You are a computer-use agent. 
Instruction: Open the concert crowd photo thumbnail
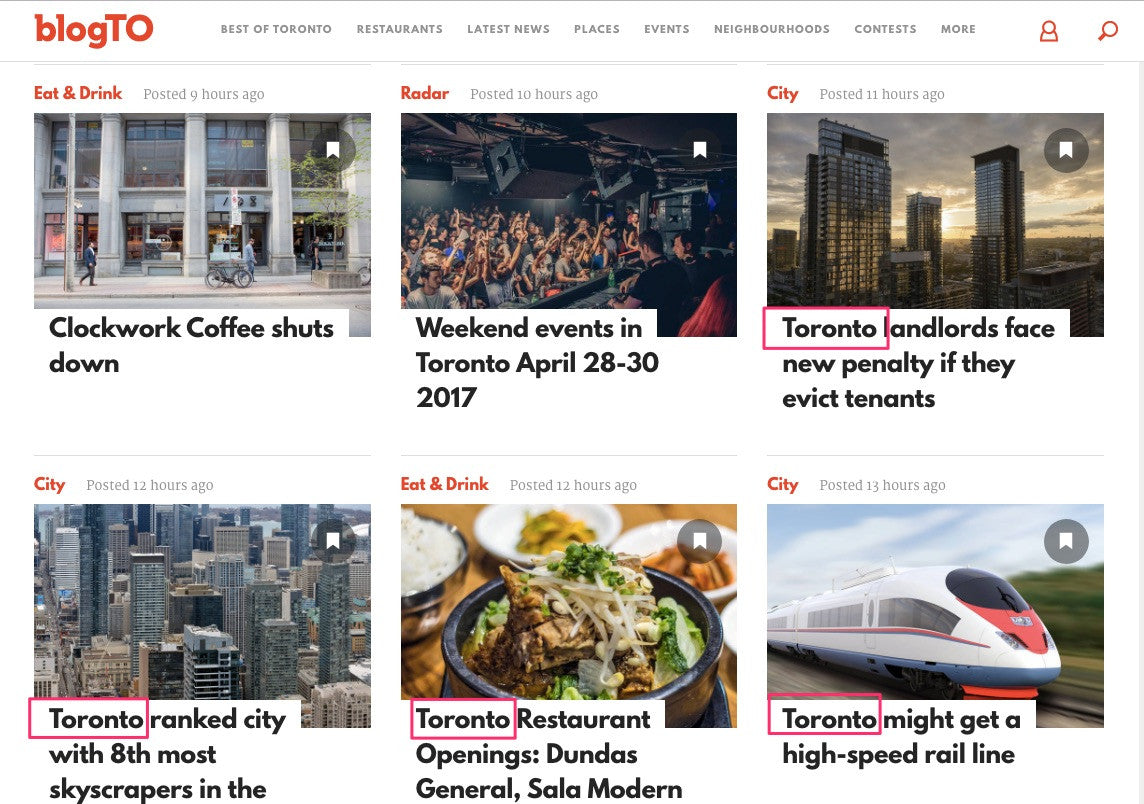568,225
